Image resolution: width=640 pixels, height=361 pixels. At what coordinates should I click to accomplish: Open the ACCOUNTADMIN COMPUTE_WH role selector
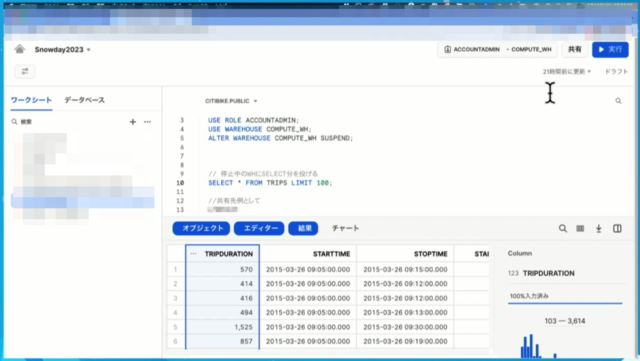click(498, 49)
